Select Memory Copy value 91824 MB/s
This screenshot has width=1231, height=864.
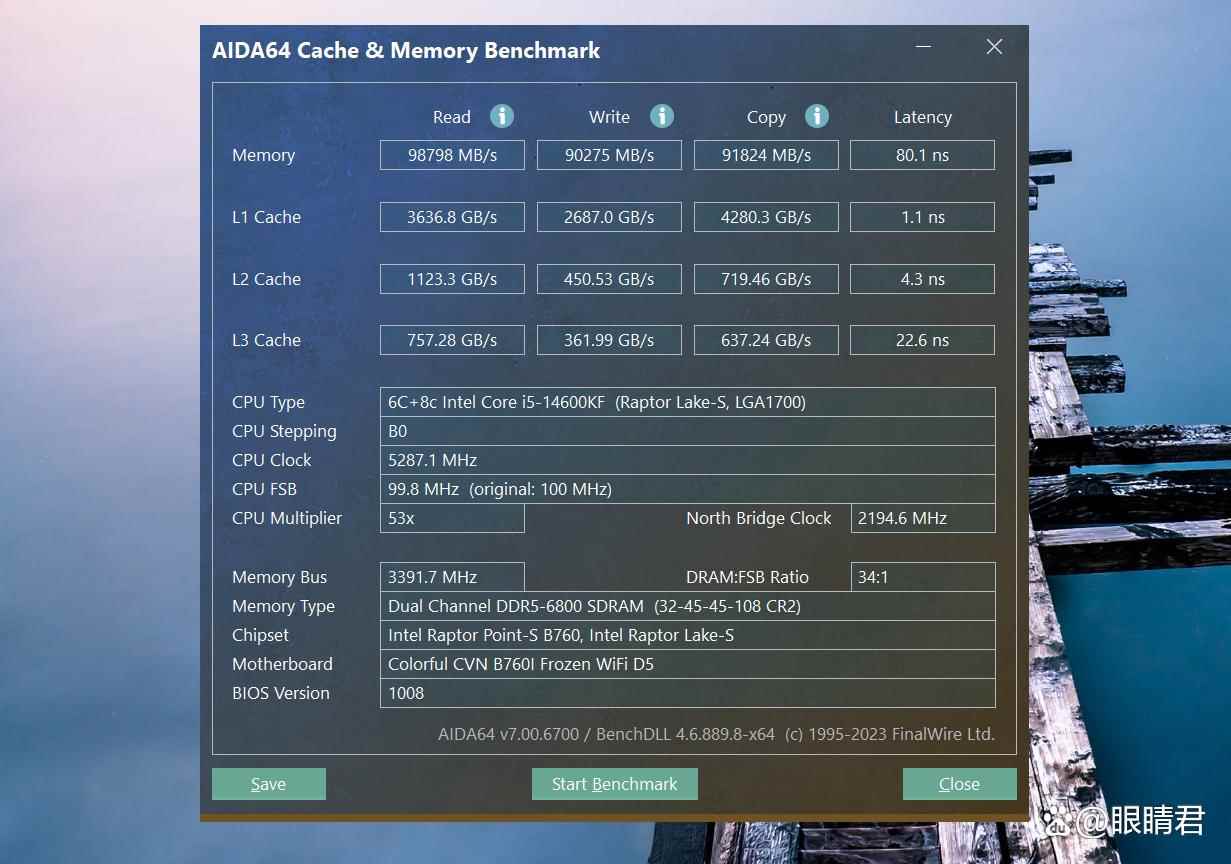766,155
